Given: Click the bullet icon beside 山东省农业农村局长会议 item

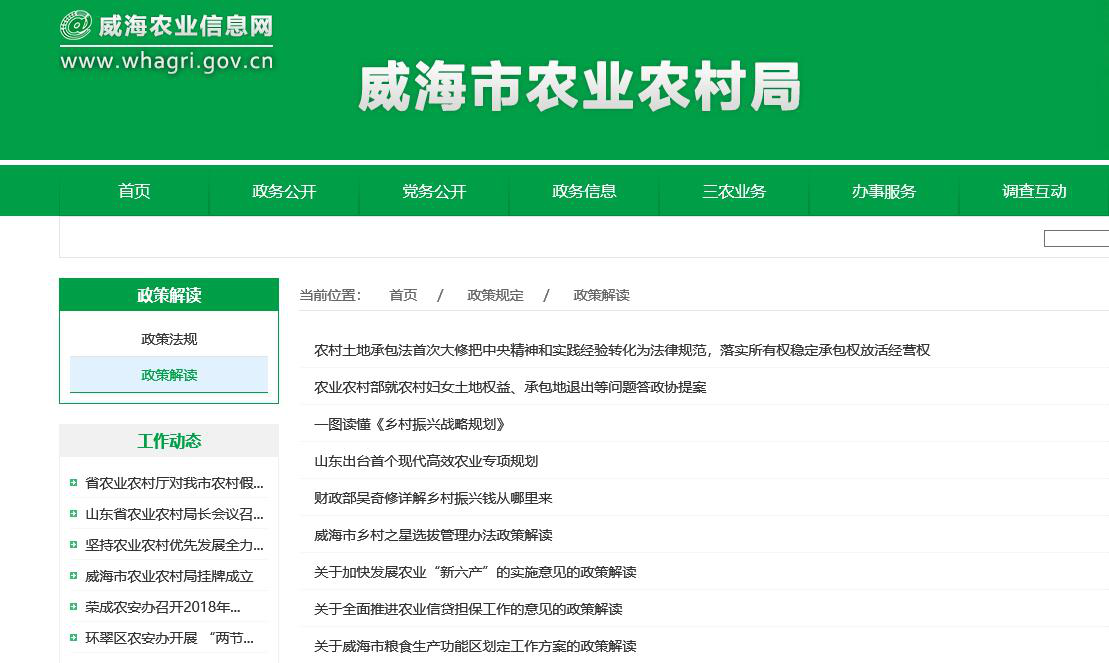Looking at the screenshot, I should click(74, 514).
